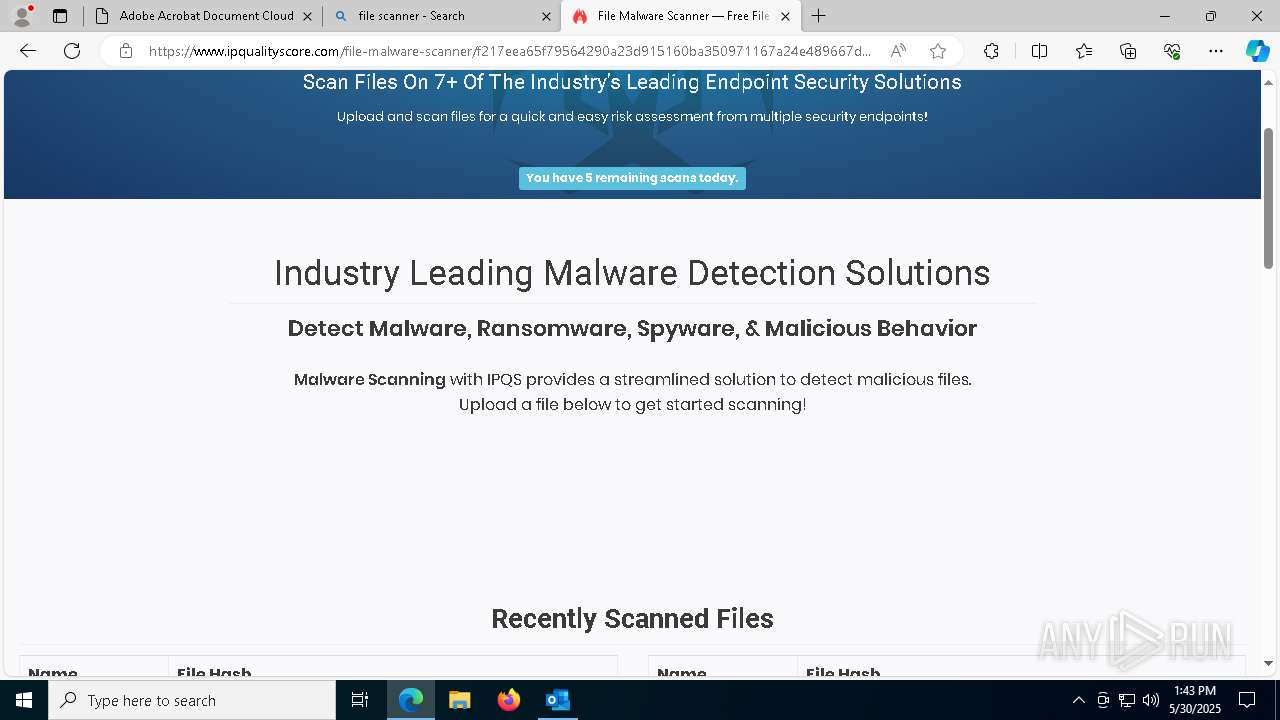Click the page vertical scrollbar thumb
The width and height of the screenshot is (1280, 720).
(x=1269, y=198)
